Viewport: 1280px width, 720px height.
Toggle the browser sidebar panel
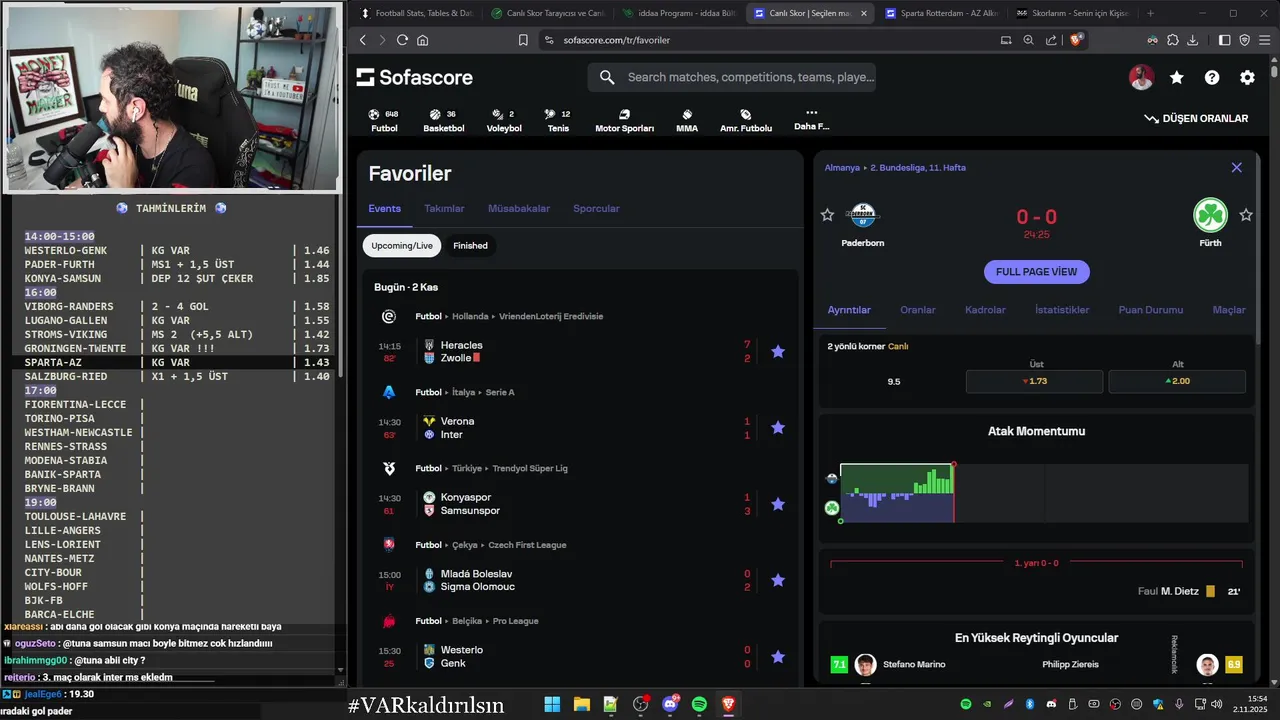1225,40
